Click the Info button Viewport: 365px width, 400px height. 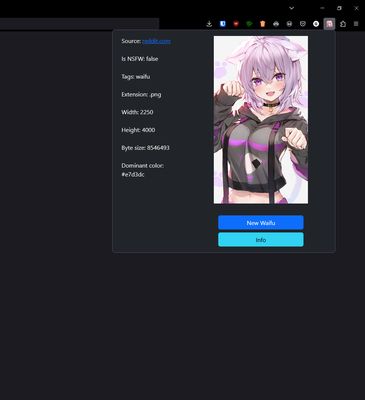(x=261, y=240)
